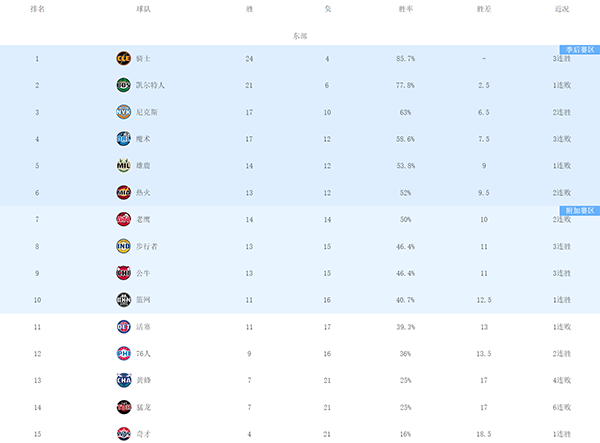Click the 雄鹿 (Bucks) team logo

click(123, 165)
